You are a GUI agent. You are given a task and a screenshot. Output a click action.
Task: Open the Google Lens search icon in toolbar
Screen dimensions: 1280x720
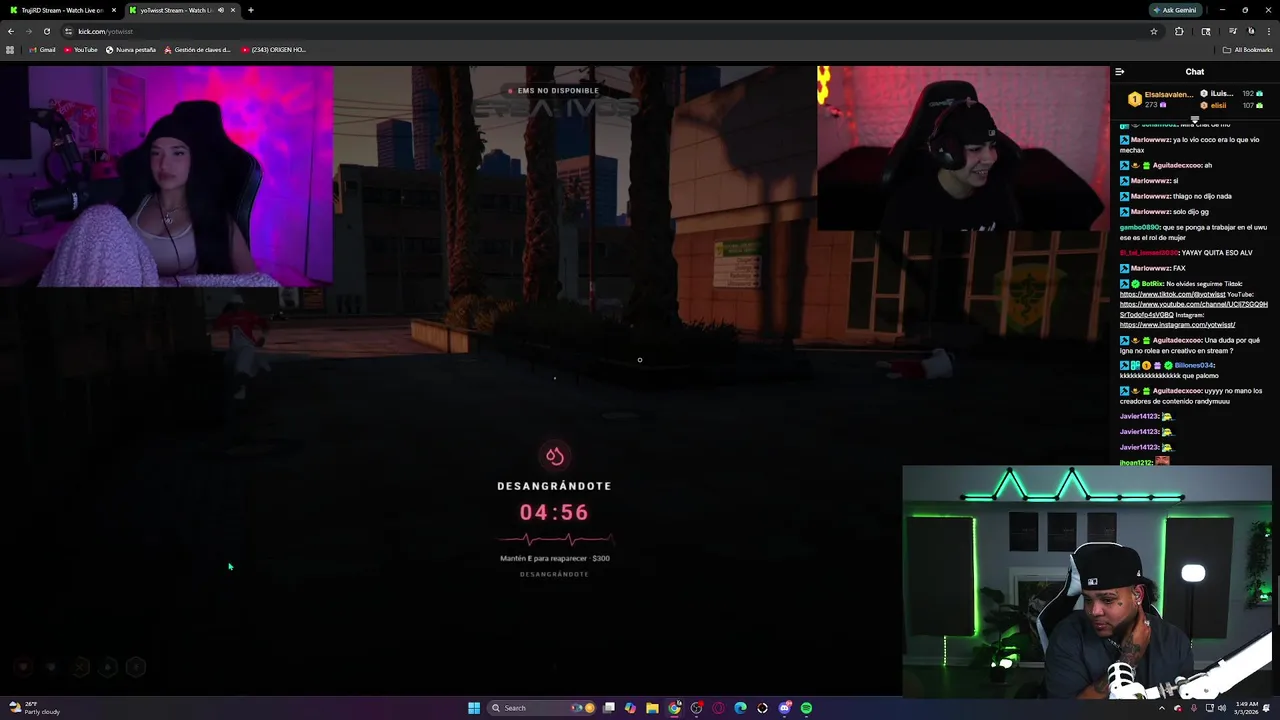click(x=1206, y=31)
